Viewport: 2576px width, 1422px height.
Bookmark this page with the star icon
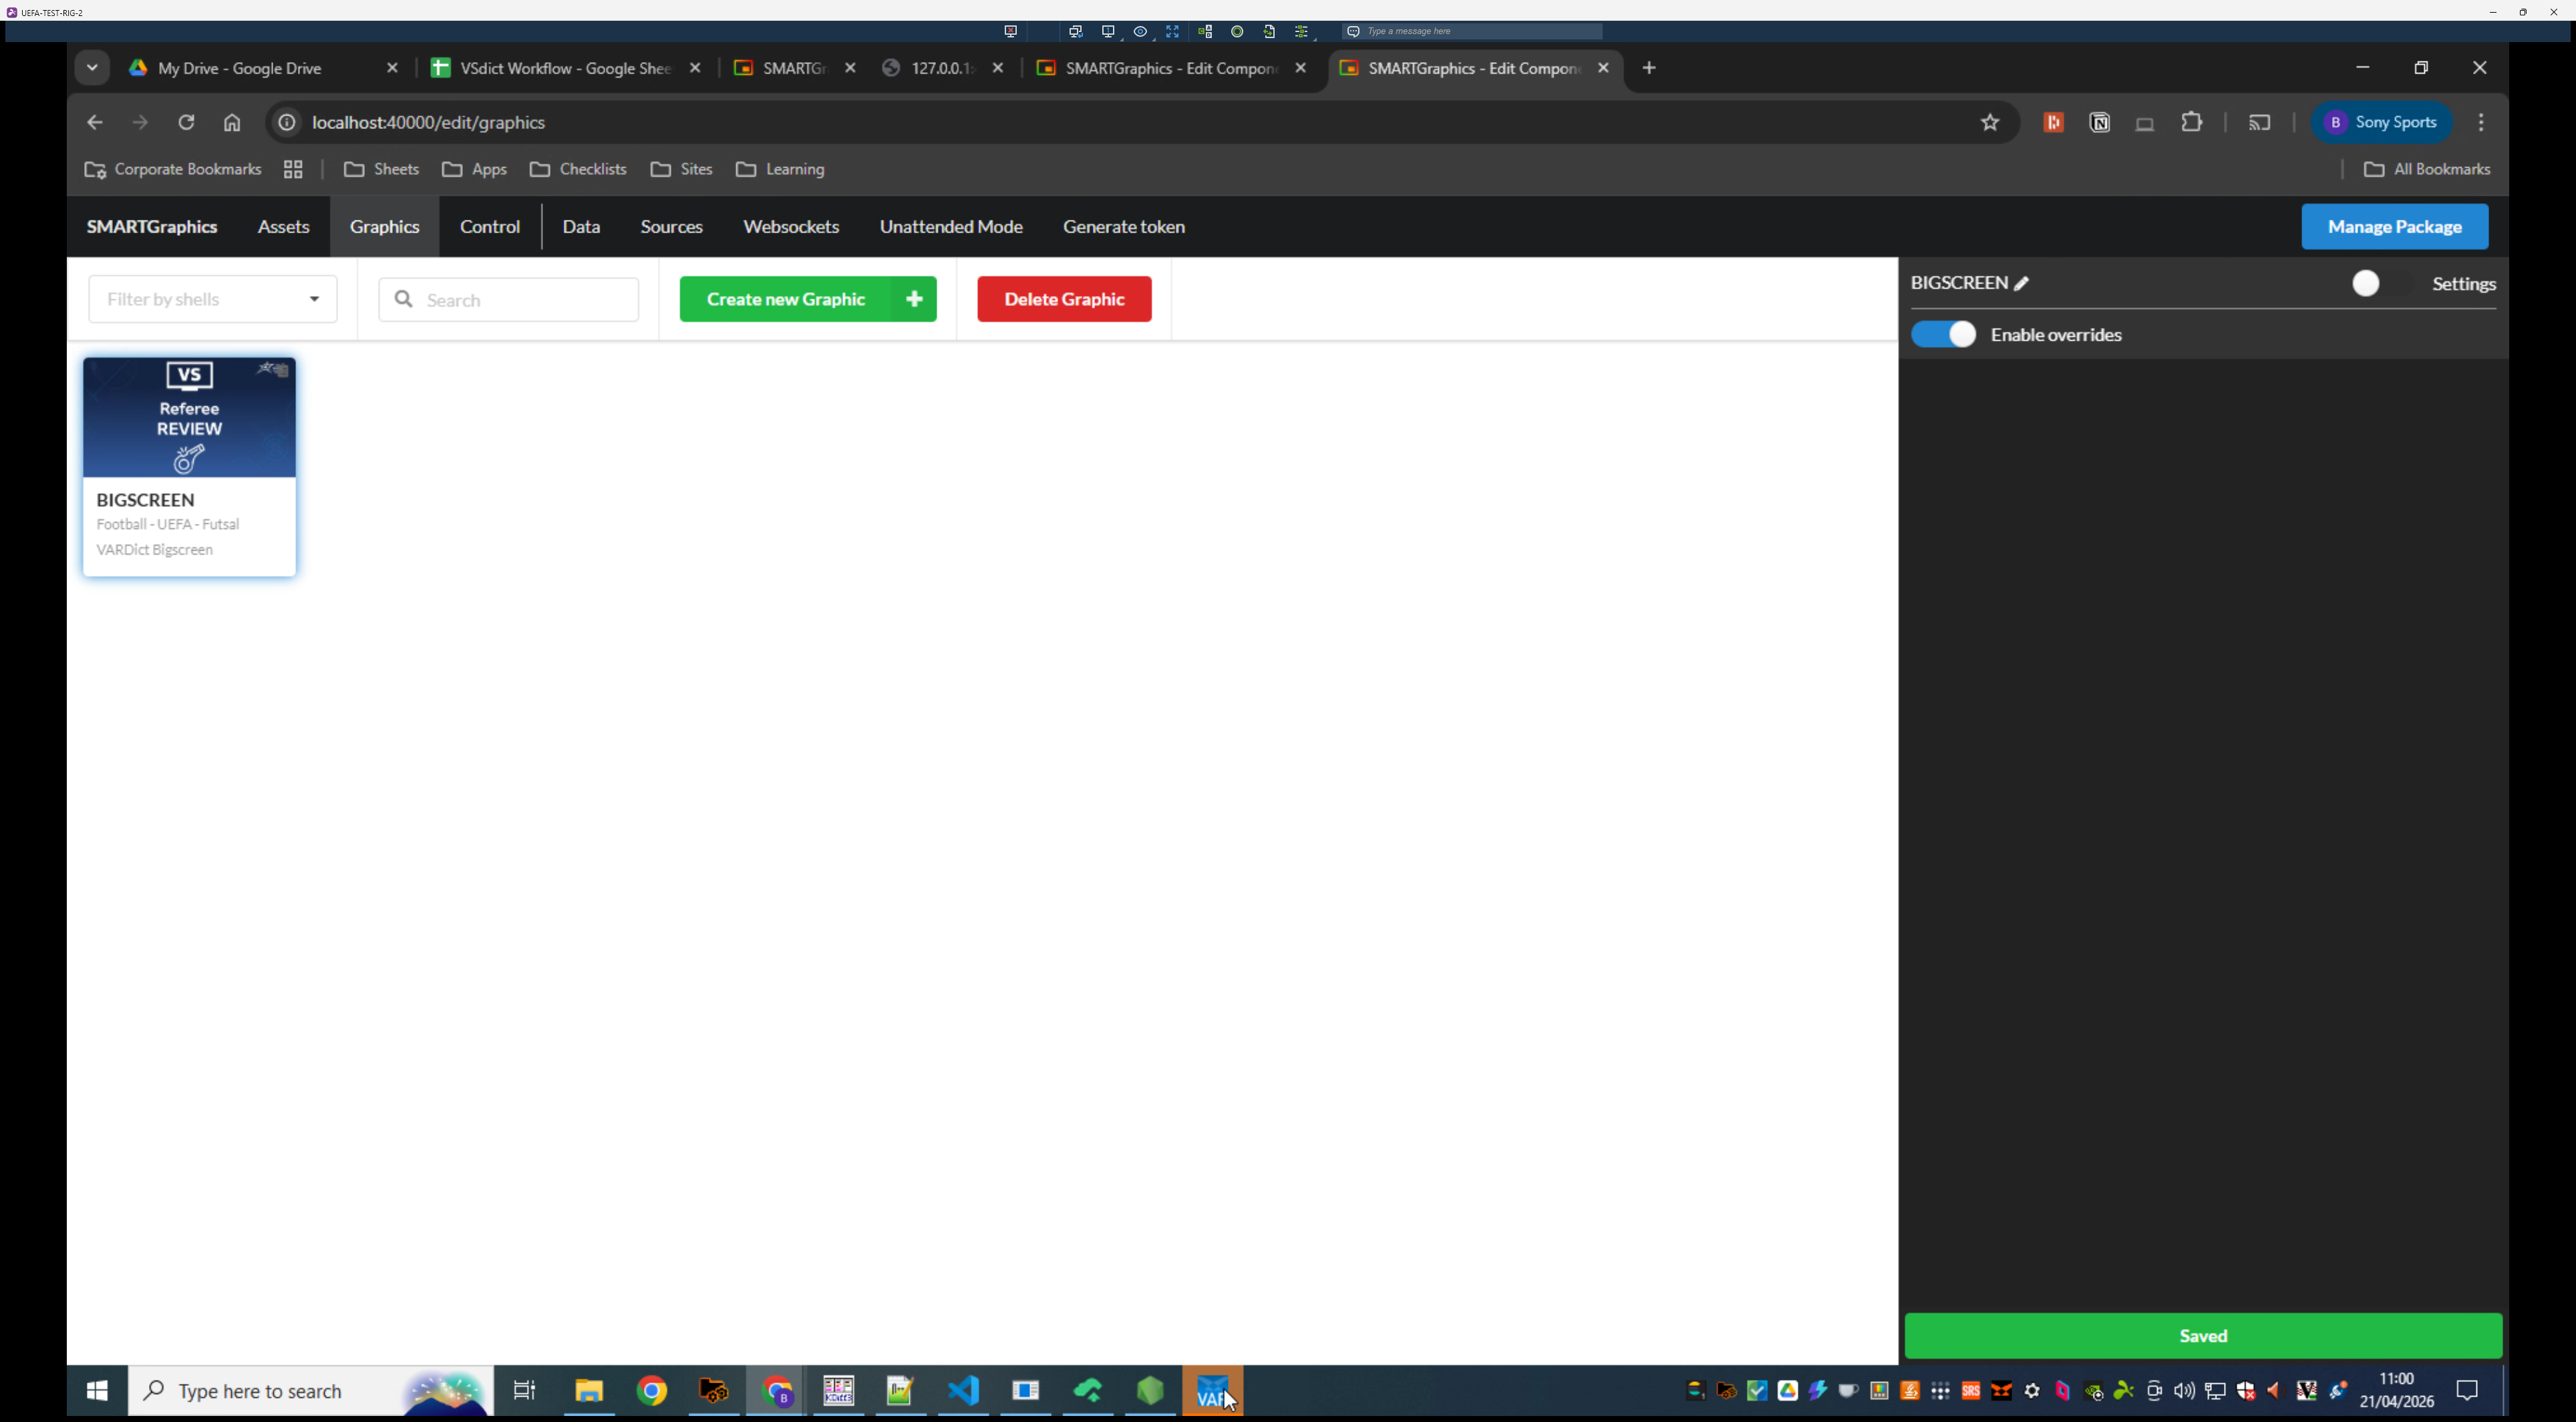point(1989,122)
